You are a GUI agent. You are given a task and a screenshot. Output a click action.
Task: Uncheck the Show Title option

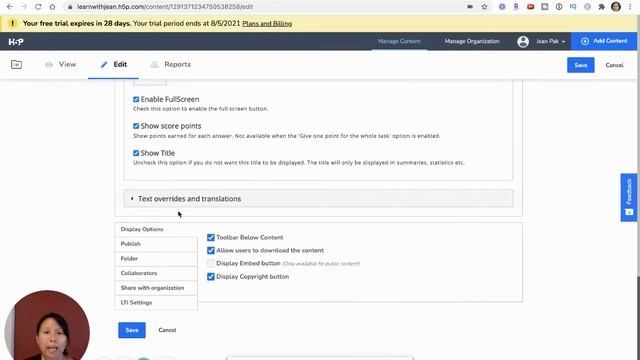136,153
